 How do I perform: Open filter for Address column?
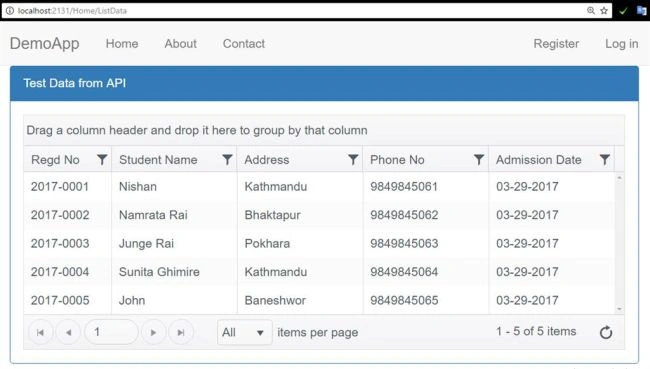[353, 160]
